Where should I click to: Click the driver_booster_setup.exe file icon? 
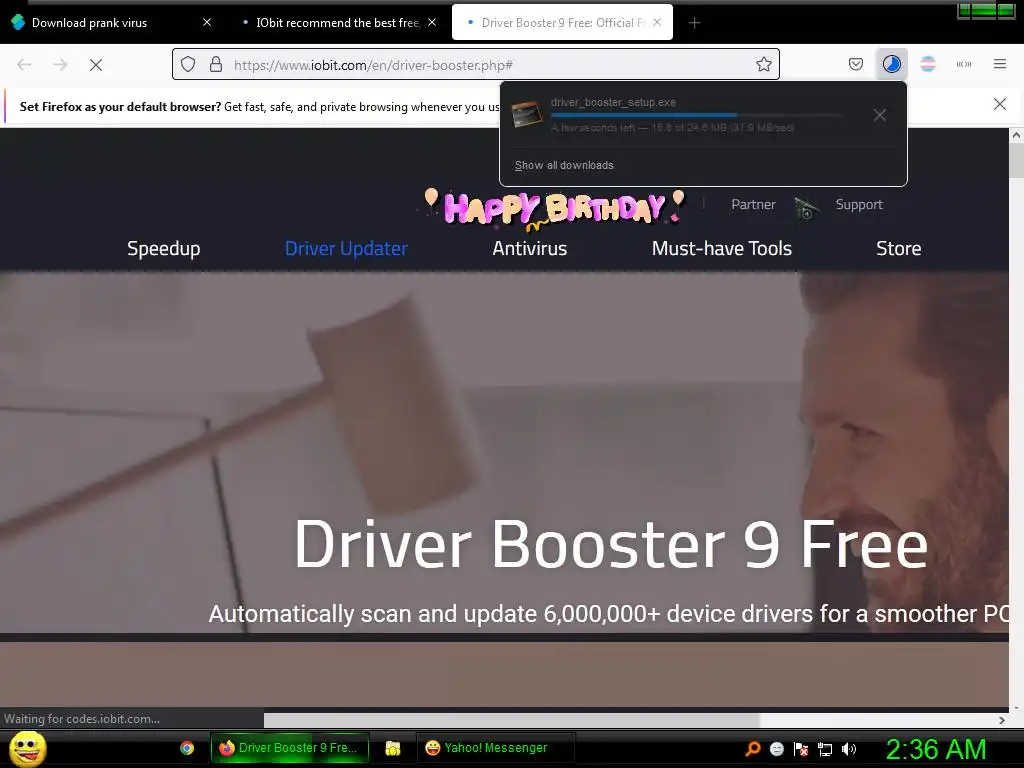(x=526, y=115)
